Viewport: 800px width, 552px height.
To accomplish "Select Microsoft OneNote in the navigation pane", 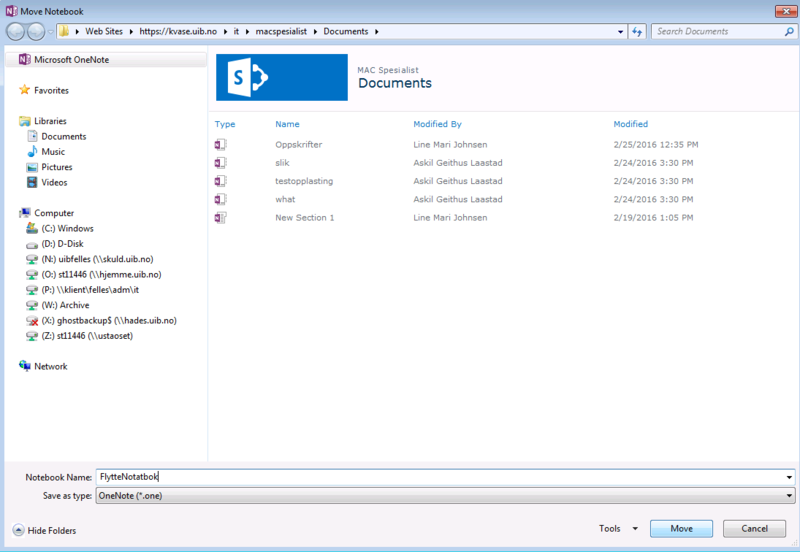I will [70, 59].
